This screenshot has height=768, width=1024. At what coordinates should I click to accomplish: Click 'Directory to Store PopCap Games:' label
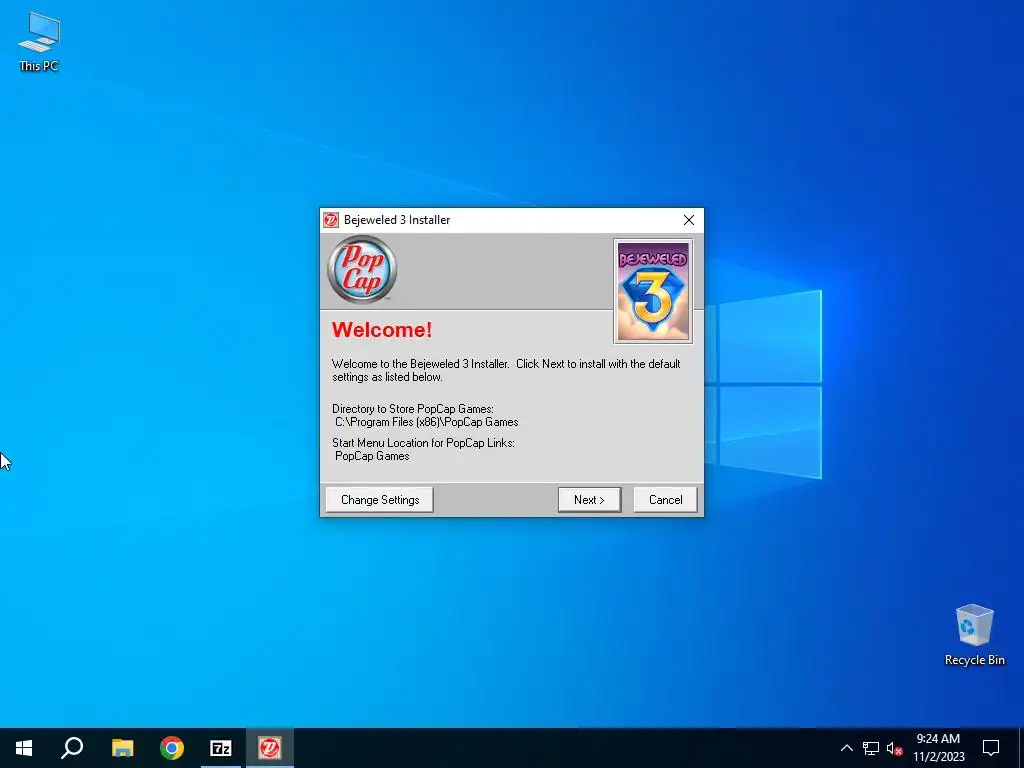click(x=413, y=409)
